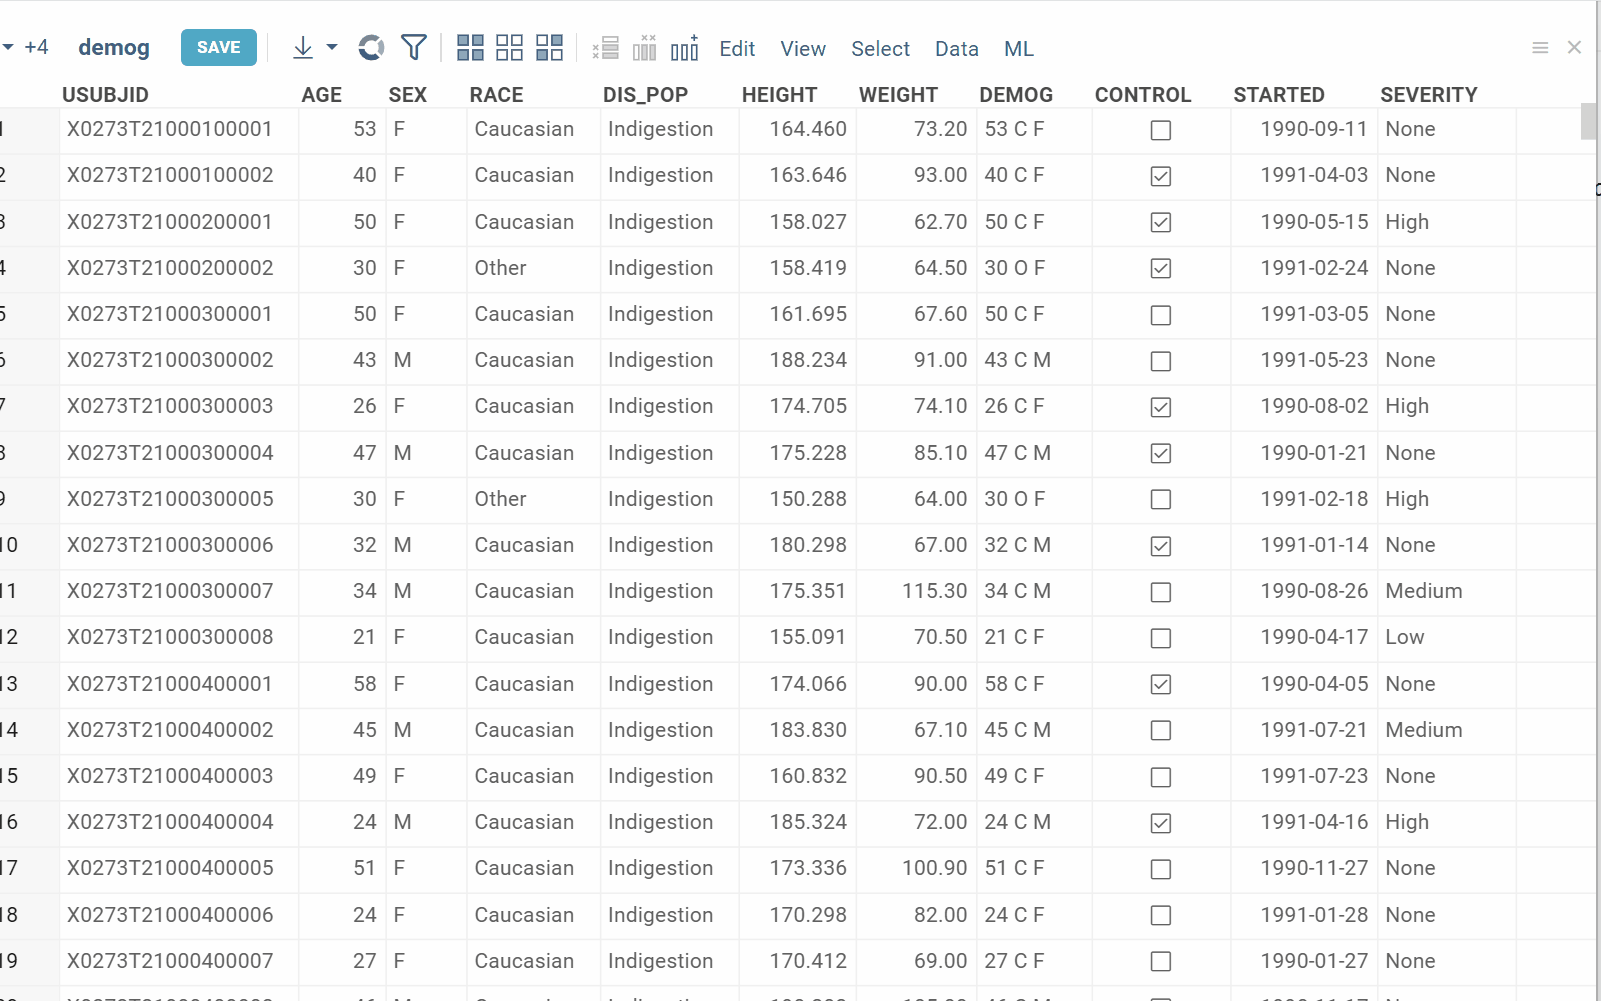This screenshot has width=1601, height=1001.
Task: Click the deselect all grid icon
Action: (x=509, y=48)
